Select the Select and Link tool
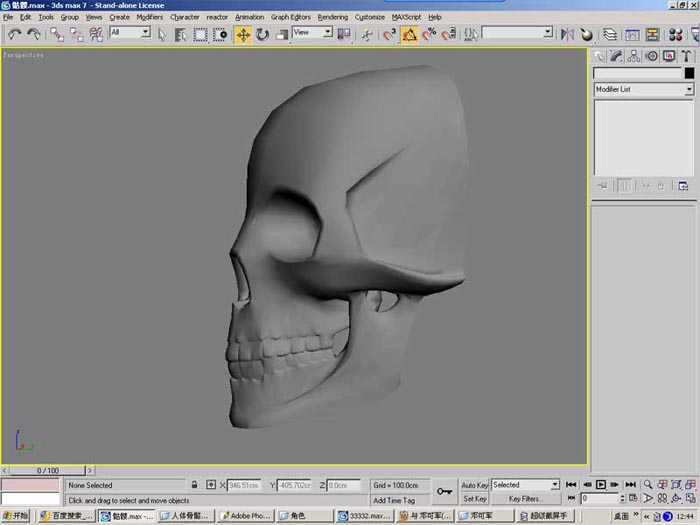Image resolution: width=700 pixels, height=525 pixels. point(57,34)
